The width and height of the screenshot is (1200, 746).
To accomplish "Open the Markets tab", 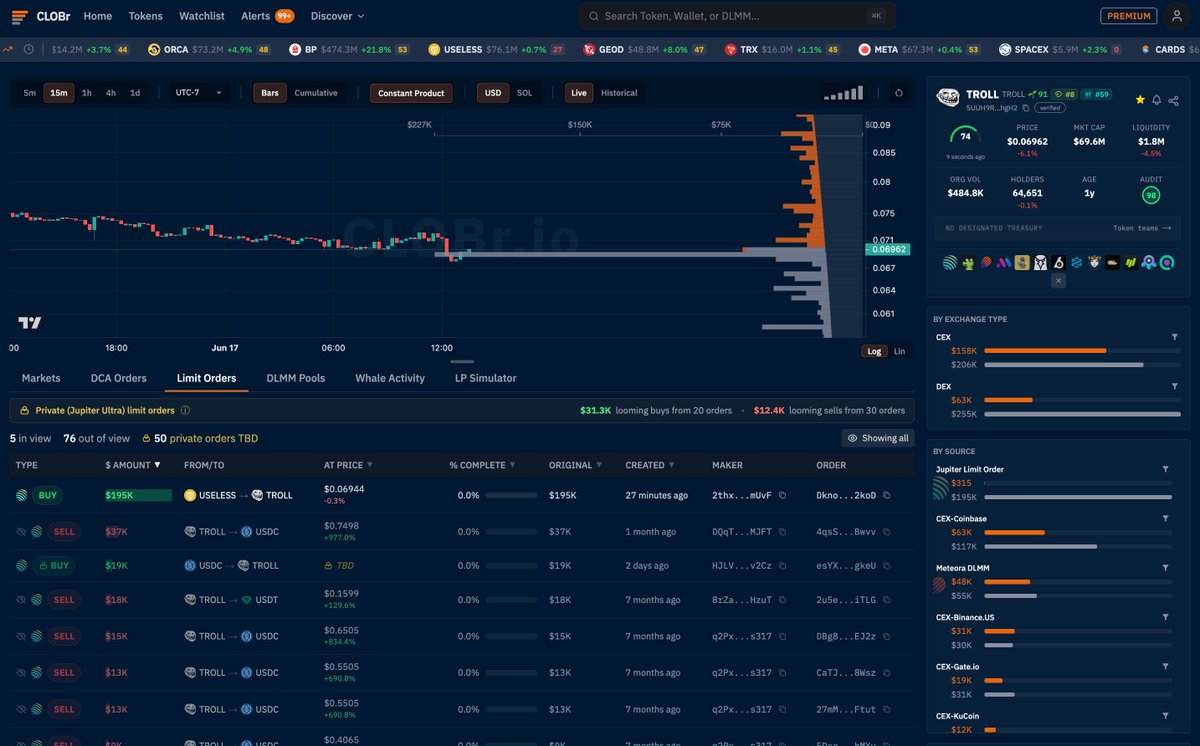I will click(41, 378).
